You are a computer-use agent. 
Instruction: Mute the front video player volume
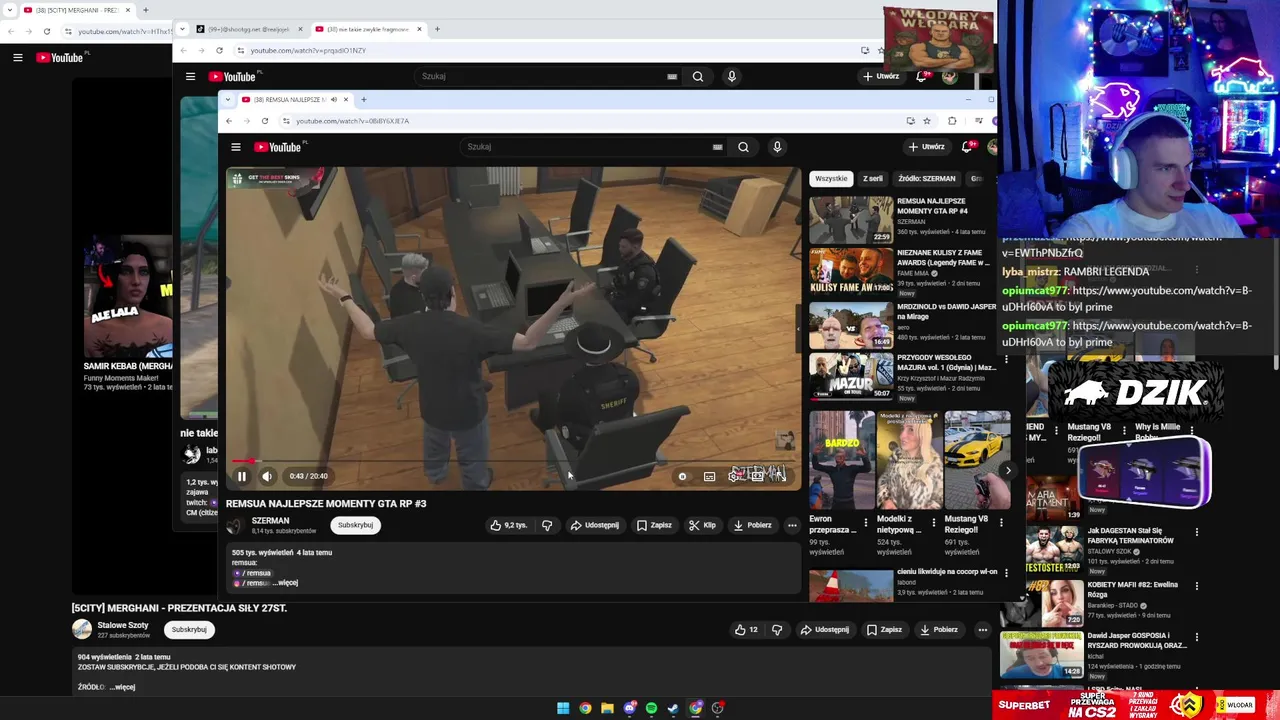[x=267, y=476]
